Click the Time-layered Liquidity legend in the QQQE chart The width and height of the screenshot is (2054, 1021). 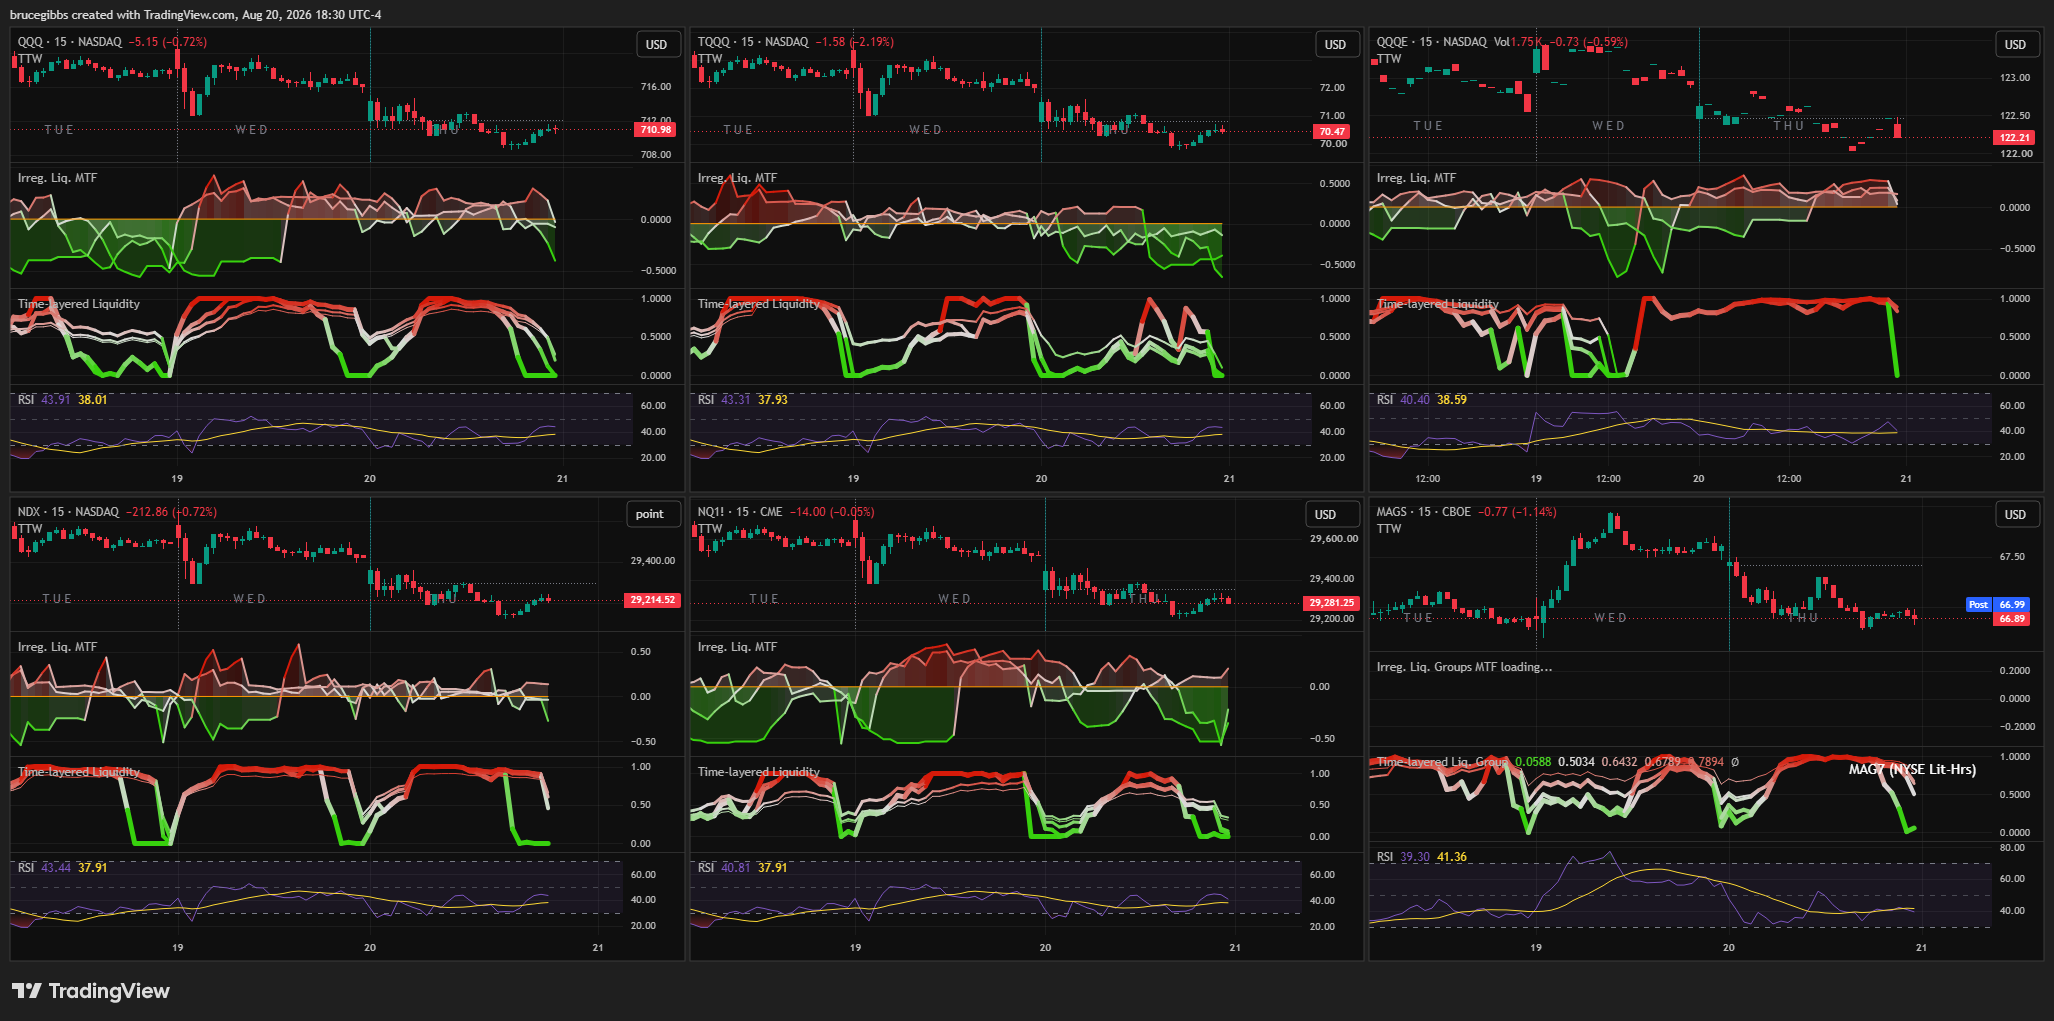[x=1438, y=304]
